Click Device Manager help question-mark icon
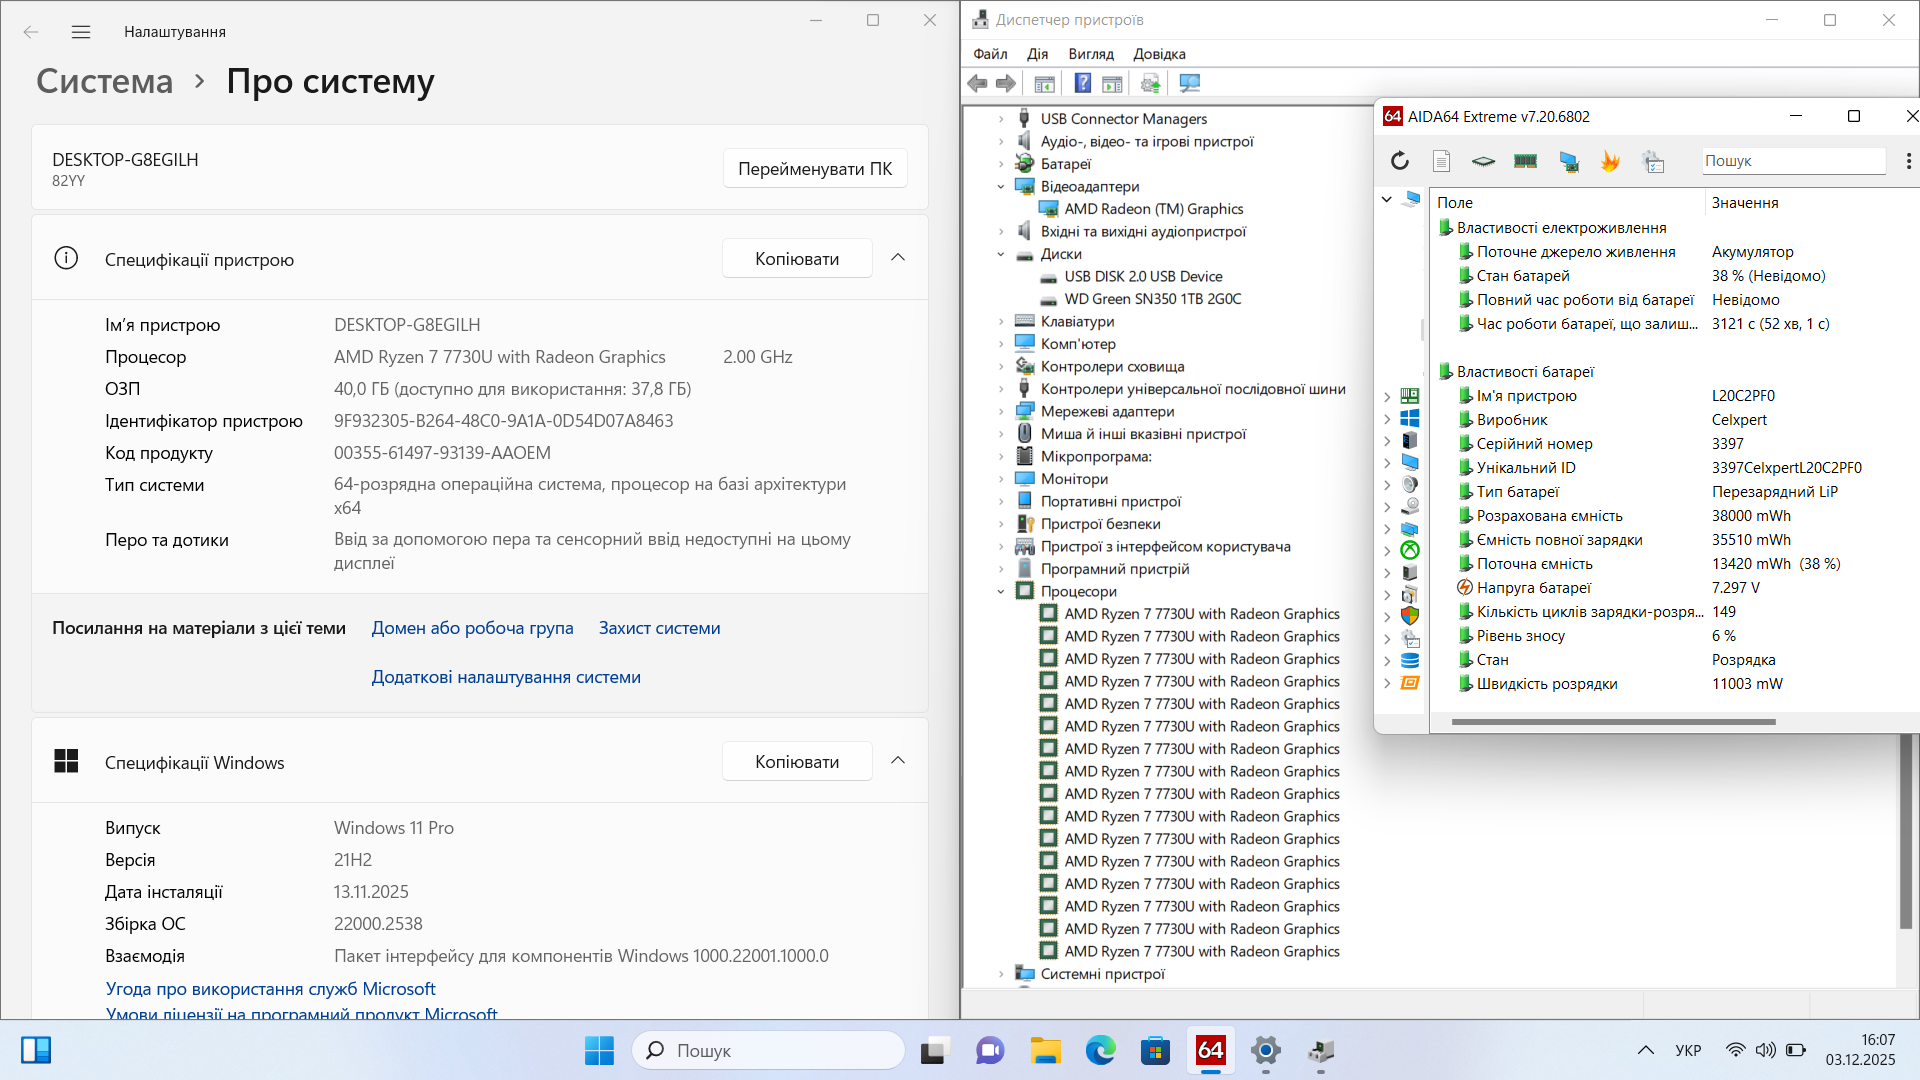Image resolution: width=1920 pixels, height=1080 pixels. tap(1082, 84)
